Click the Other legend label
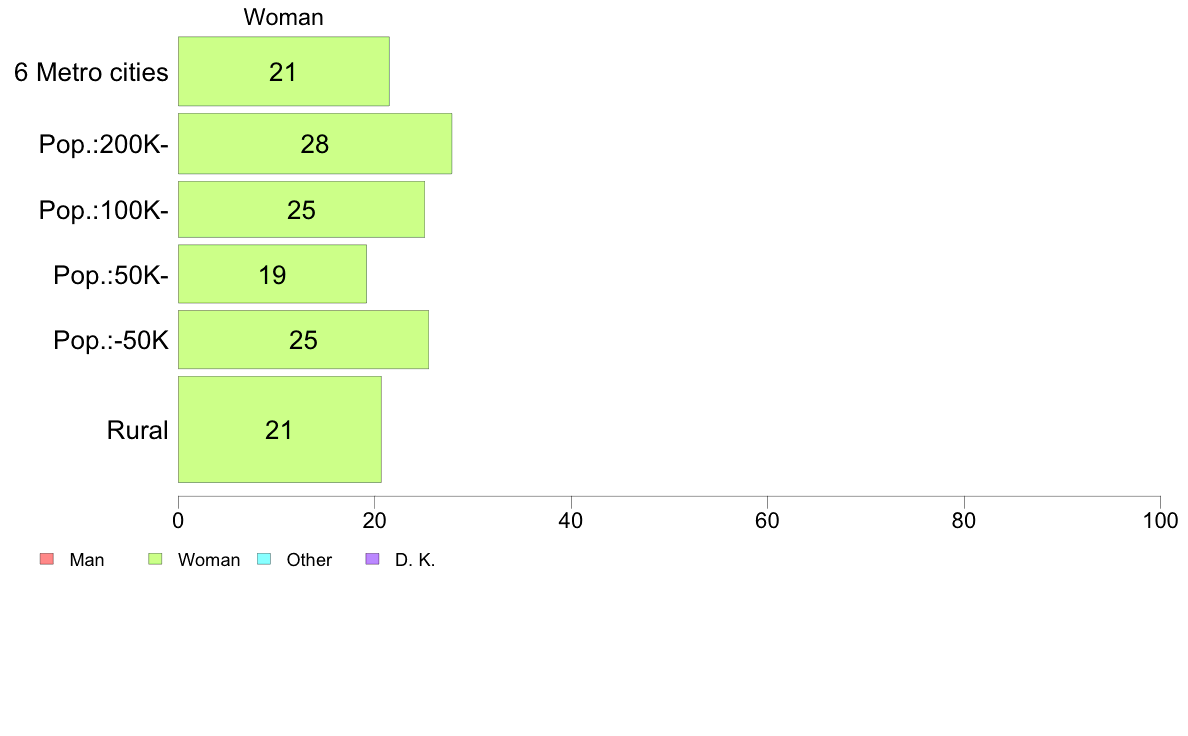Screen dimensions: 1188x736 (x=309, y=560)
